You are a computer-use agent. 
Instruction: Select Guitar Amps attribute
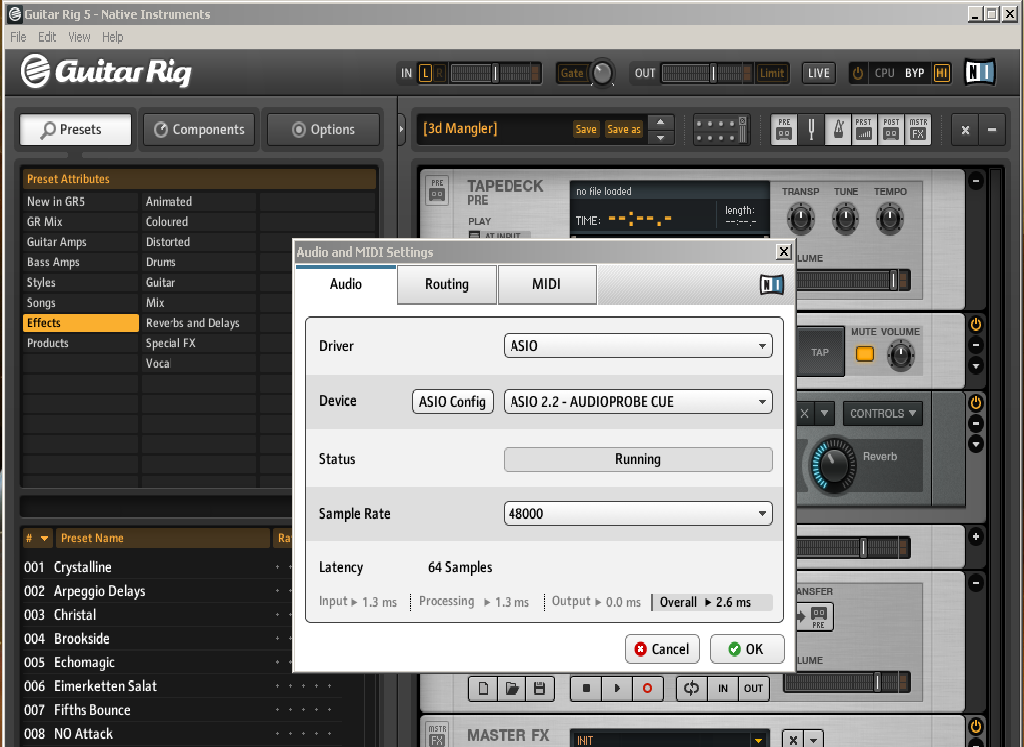(x=80, y=242)
